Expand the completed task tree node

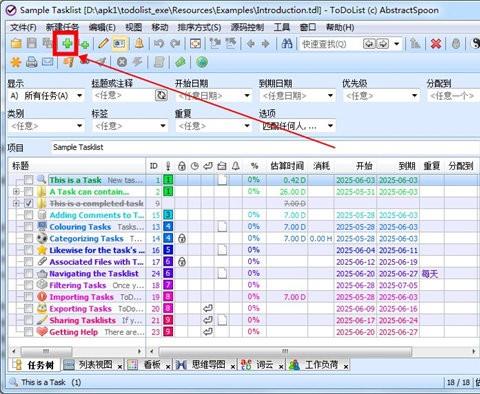point(16,204)
